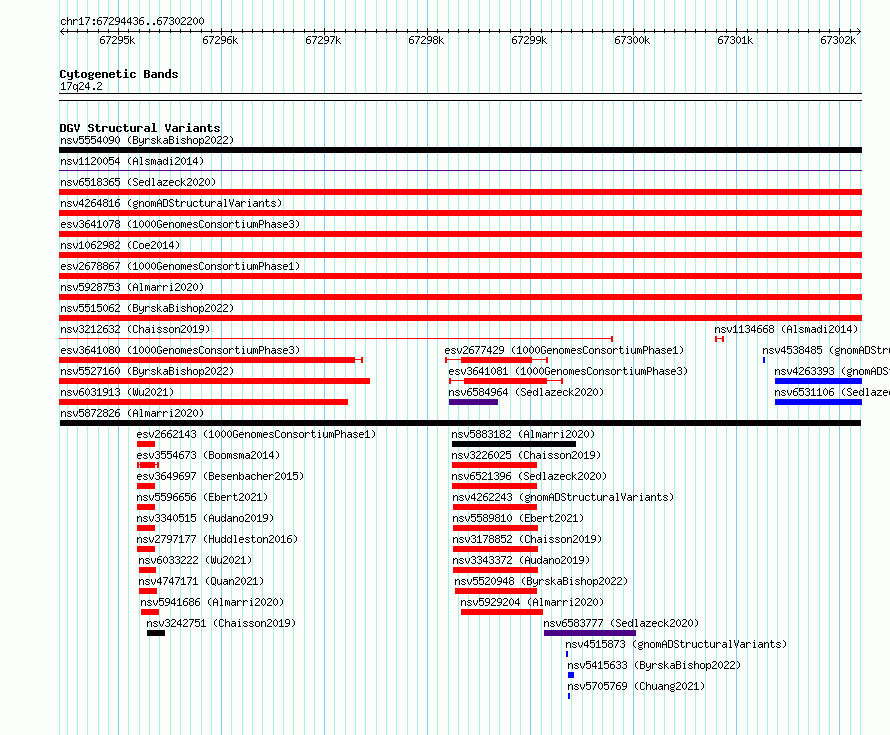
Task: Click the 67295k ruler position label
Action: (x=117, y=40)
